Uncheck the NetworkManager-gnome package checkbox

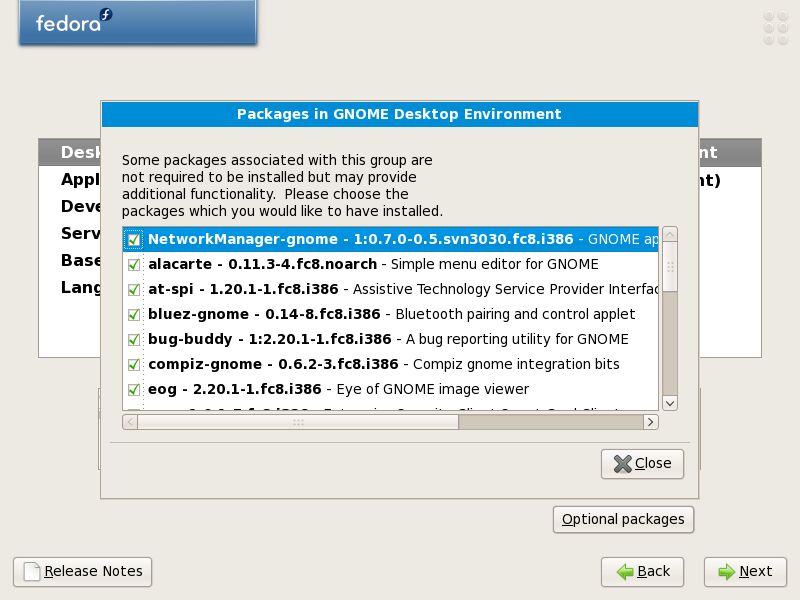pos(134,239)
